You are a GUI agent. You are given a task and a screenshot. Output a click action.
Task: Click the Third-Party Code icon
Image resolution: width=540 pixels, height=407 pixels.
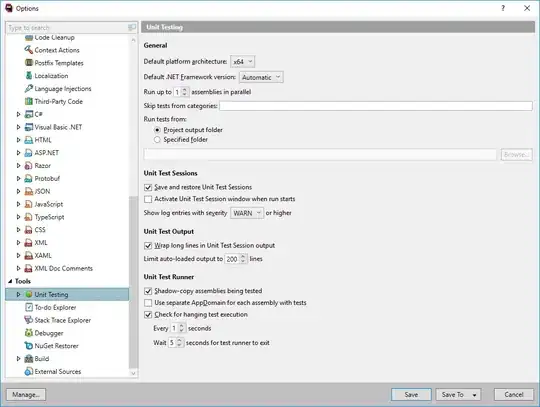tap(29, 101)
